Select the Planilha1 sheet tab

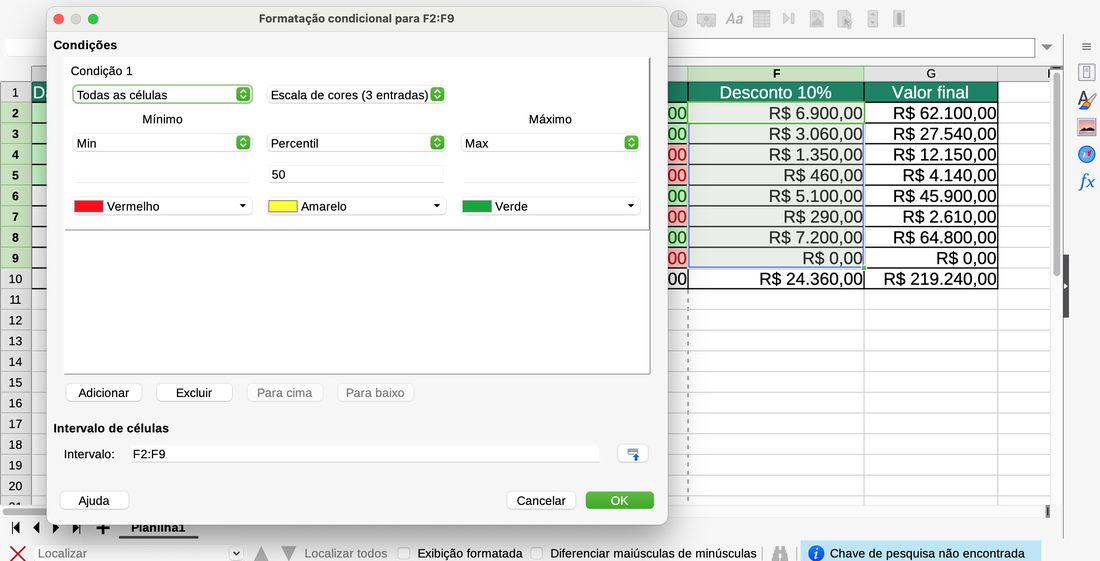click(158, 528)
